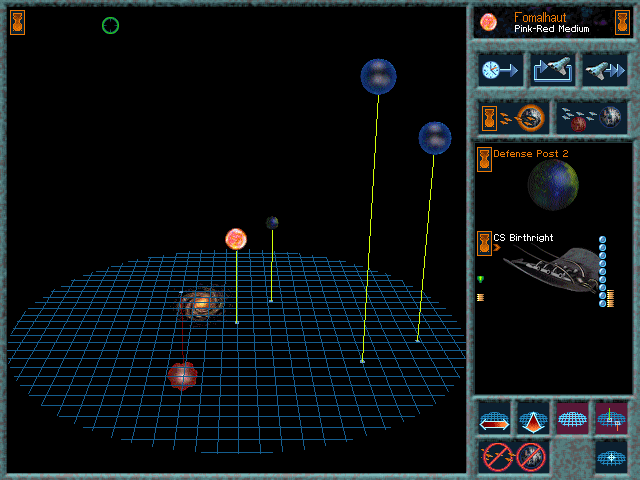Viewport: 640px width, 480px height.
Task: Click the orange chevron under CS Birthright
Action: [497, 247]
